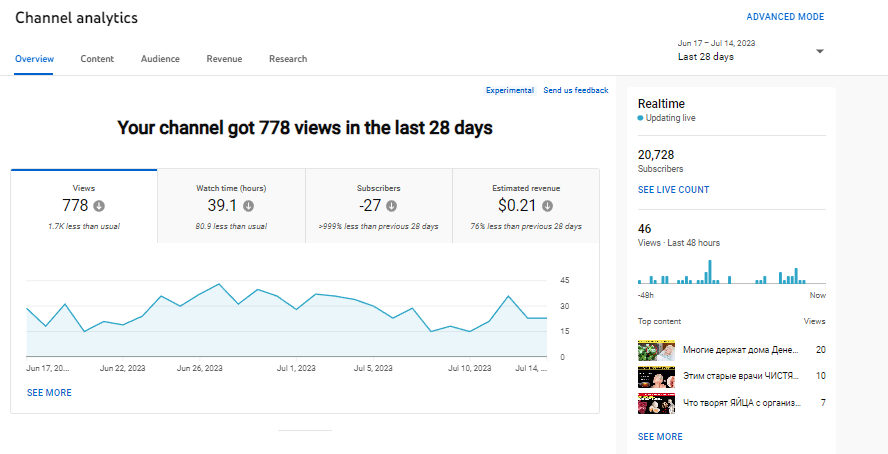888x454 pixels.
Task: Open the top video thumbnail with 20 views
Action: [656, 350]
